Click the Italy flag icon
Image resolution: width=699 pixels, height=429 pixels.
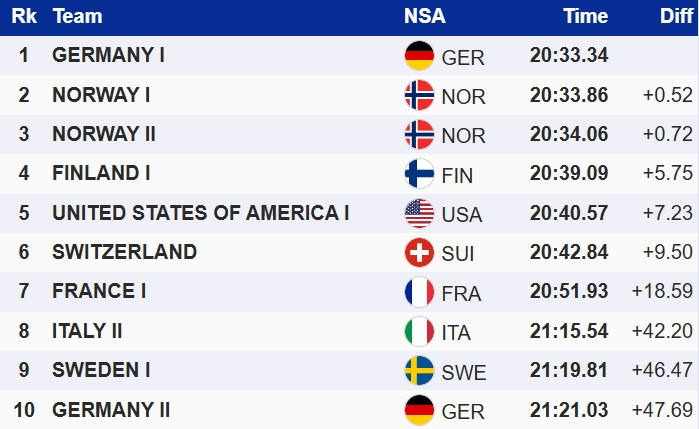click(419, 331)
